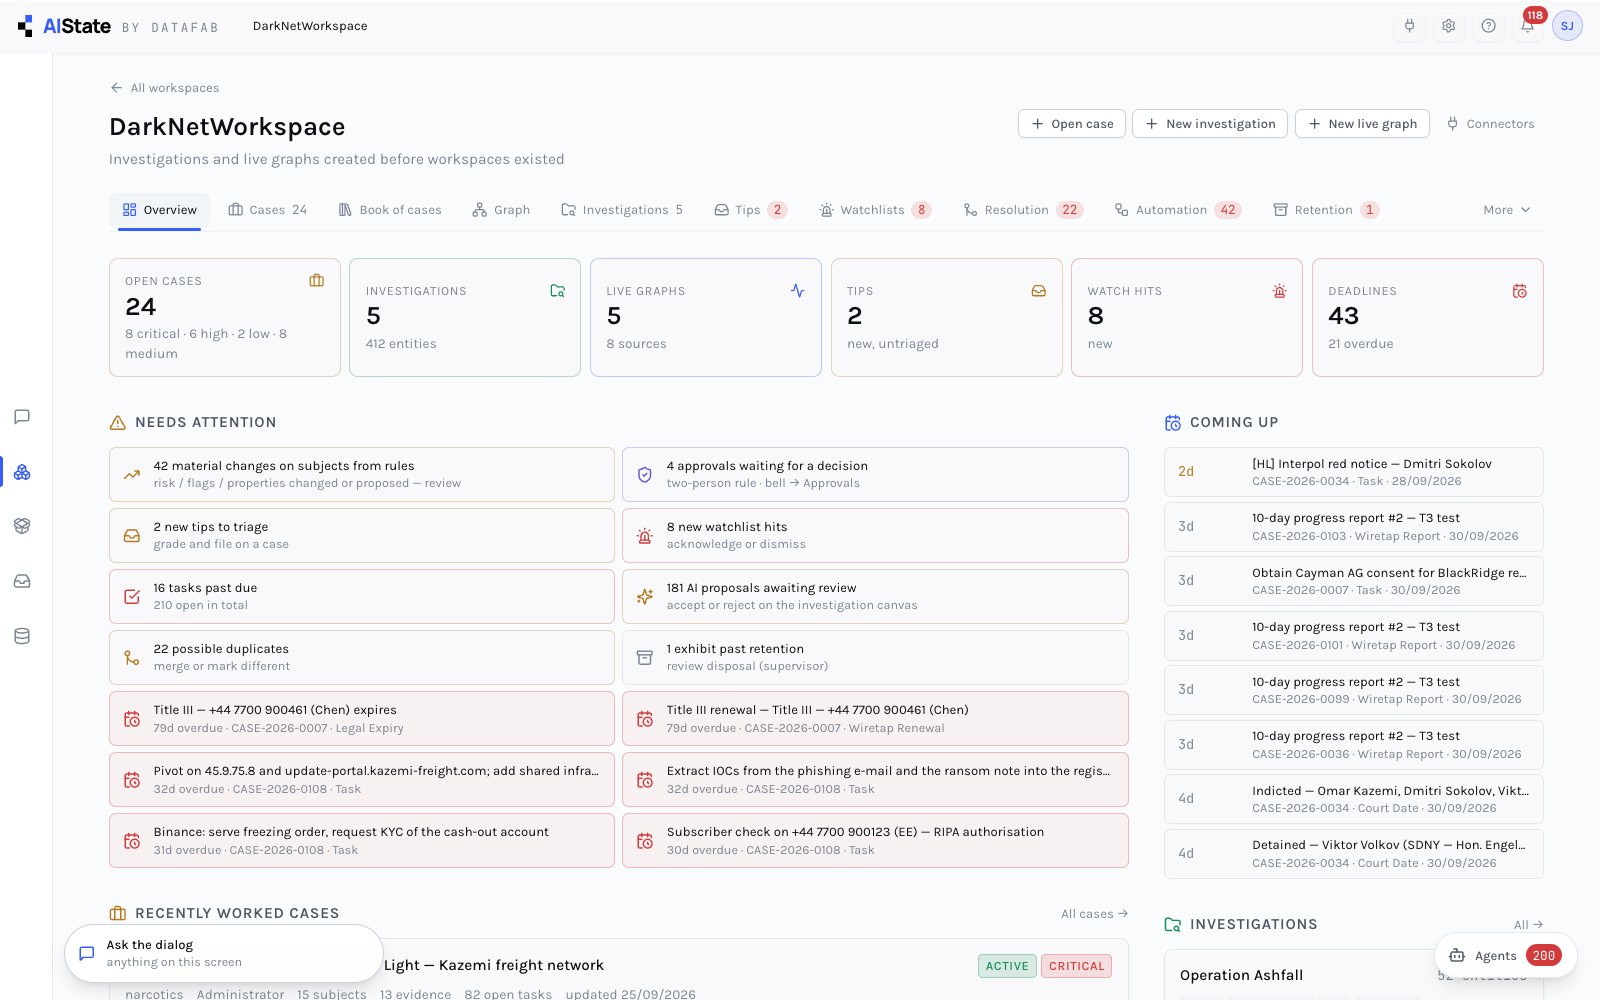Click New investigation button
1600x1000 pixels.
pos(1210,124)
